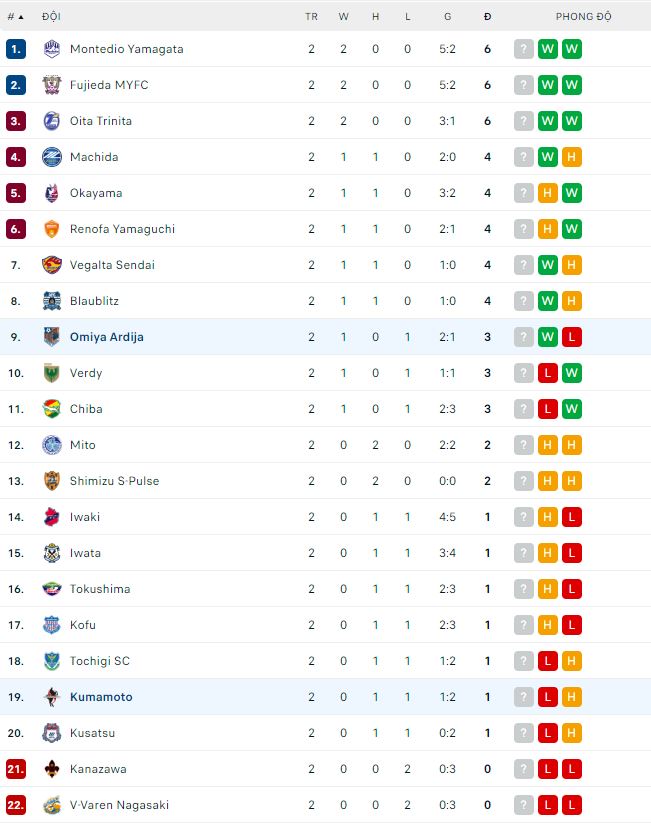Click the Vegalta Sendai crest icon
The image size is (651, 827).
click(x=52, y=265)
